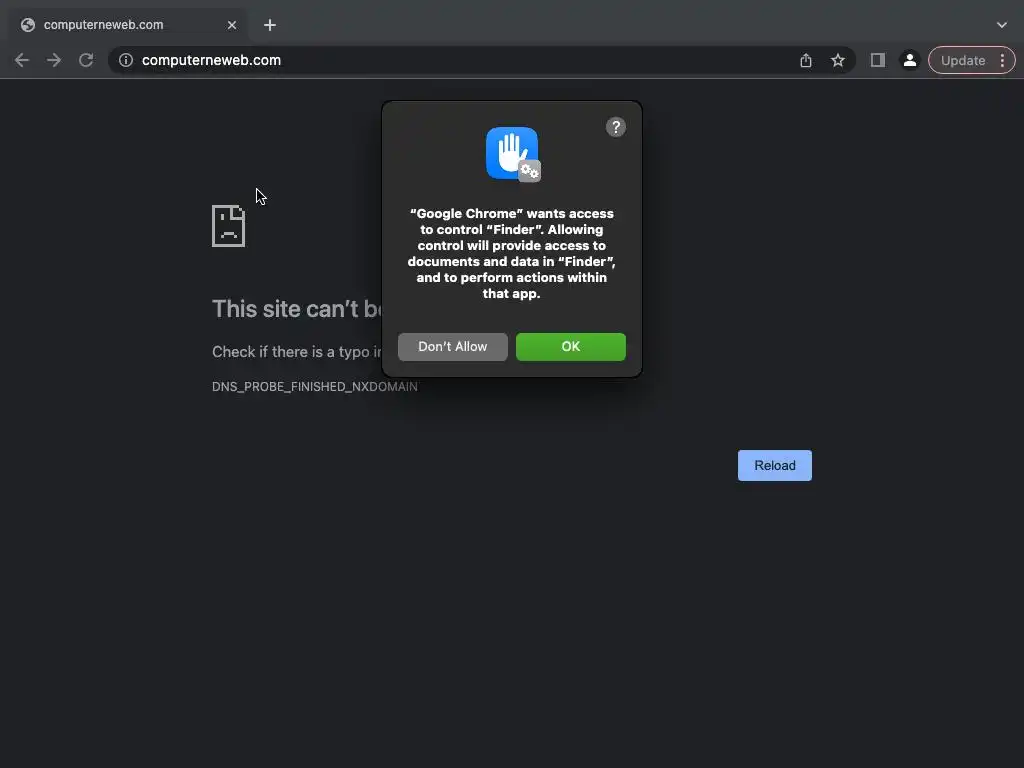1024x768 pixels.
Task: Confirm with the green OK button
Action: coord(571,347)
